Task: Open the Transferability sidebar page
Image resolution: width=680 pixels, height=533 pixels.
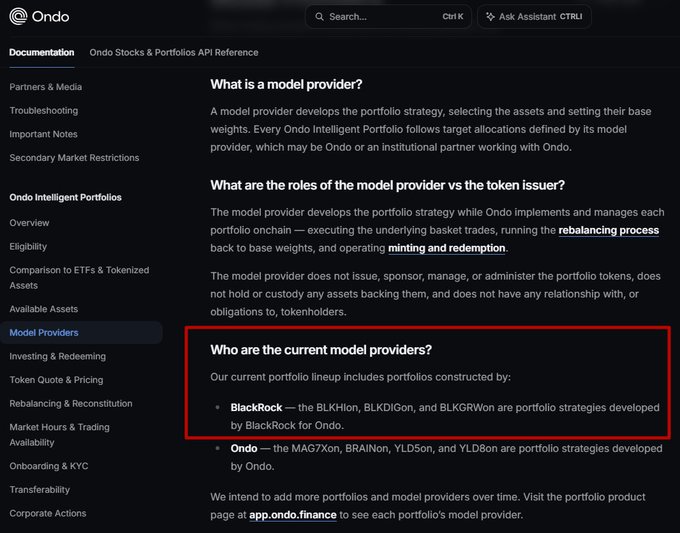Action: pyautogui.click(x=39, y=490)
